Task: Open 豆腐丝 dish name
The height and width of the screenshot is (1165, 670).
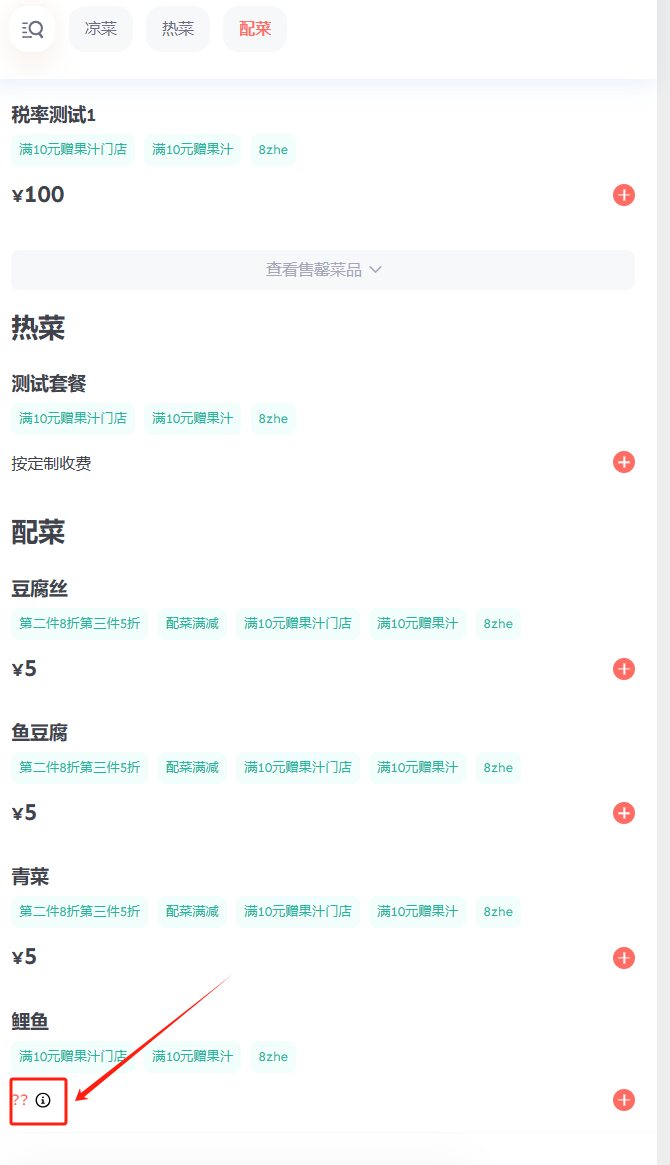Action: [x=39, y=589]
